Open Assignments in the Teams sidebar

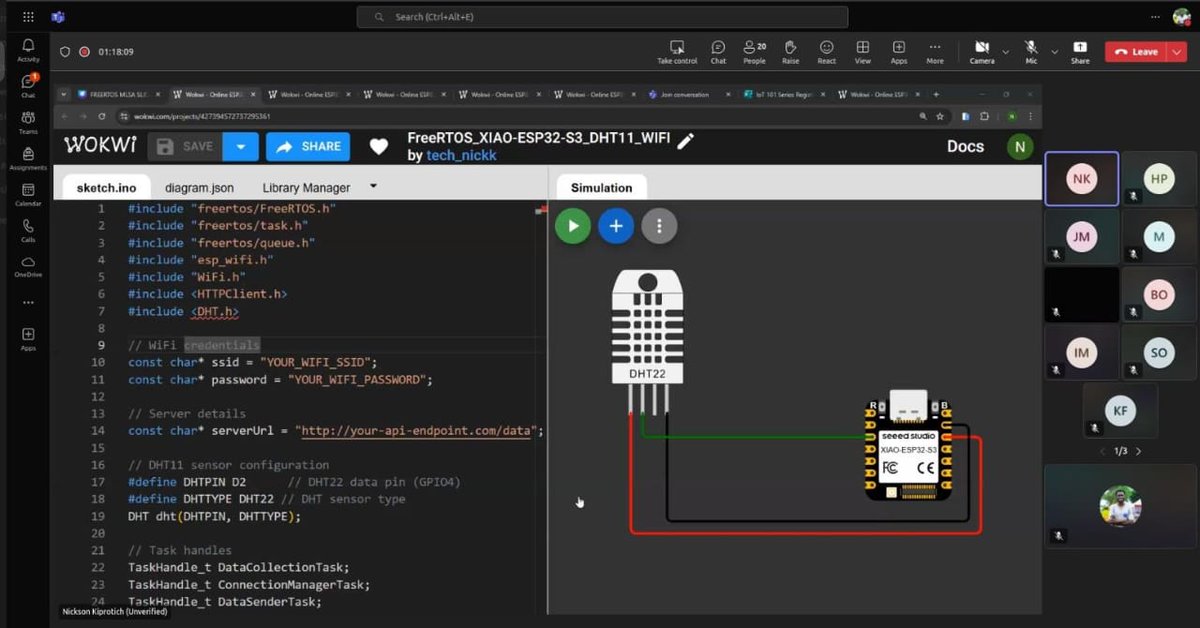tap(28, 158)
